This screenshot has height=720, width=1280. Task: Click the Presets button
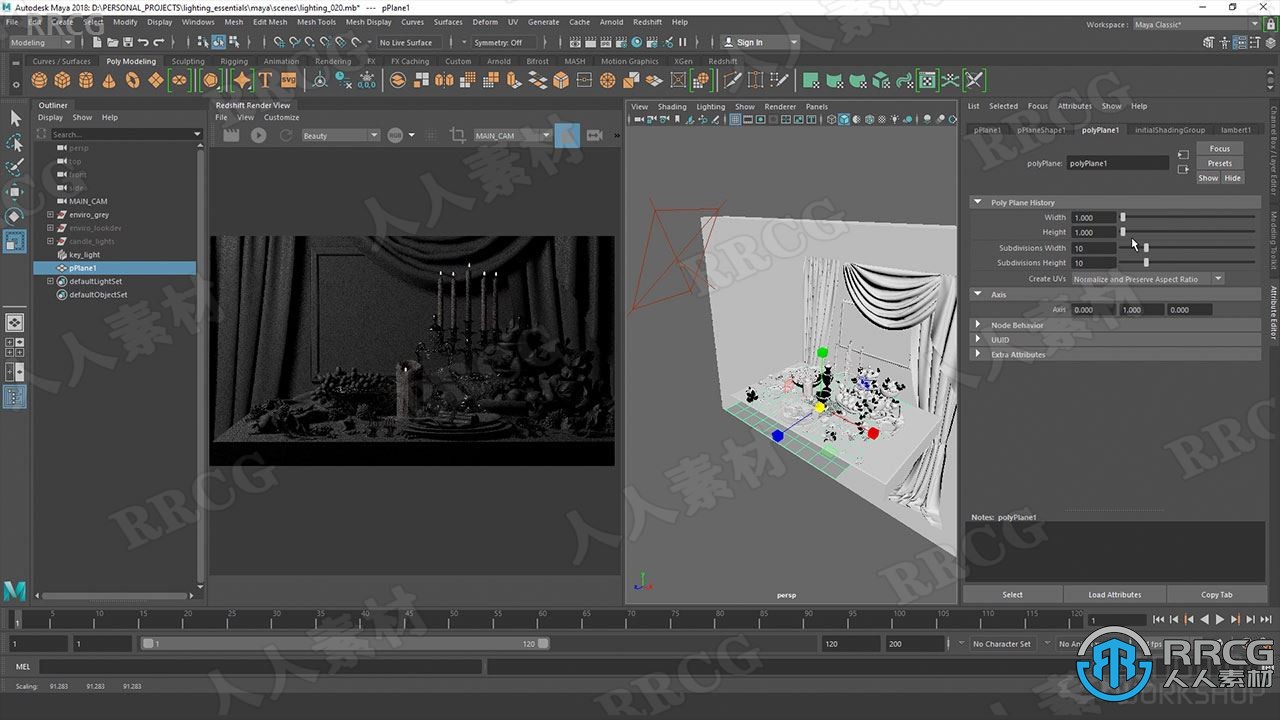click(1220, 163)
